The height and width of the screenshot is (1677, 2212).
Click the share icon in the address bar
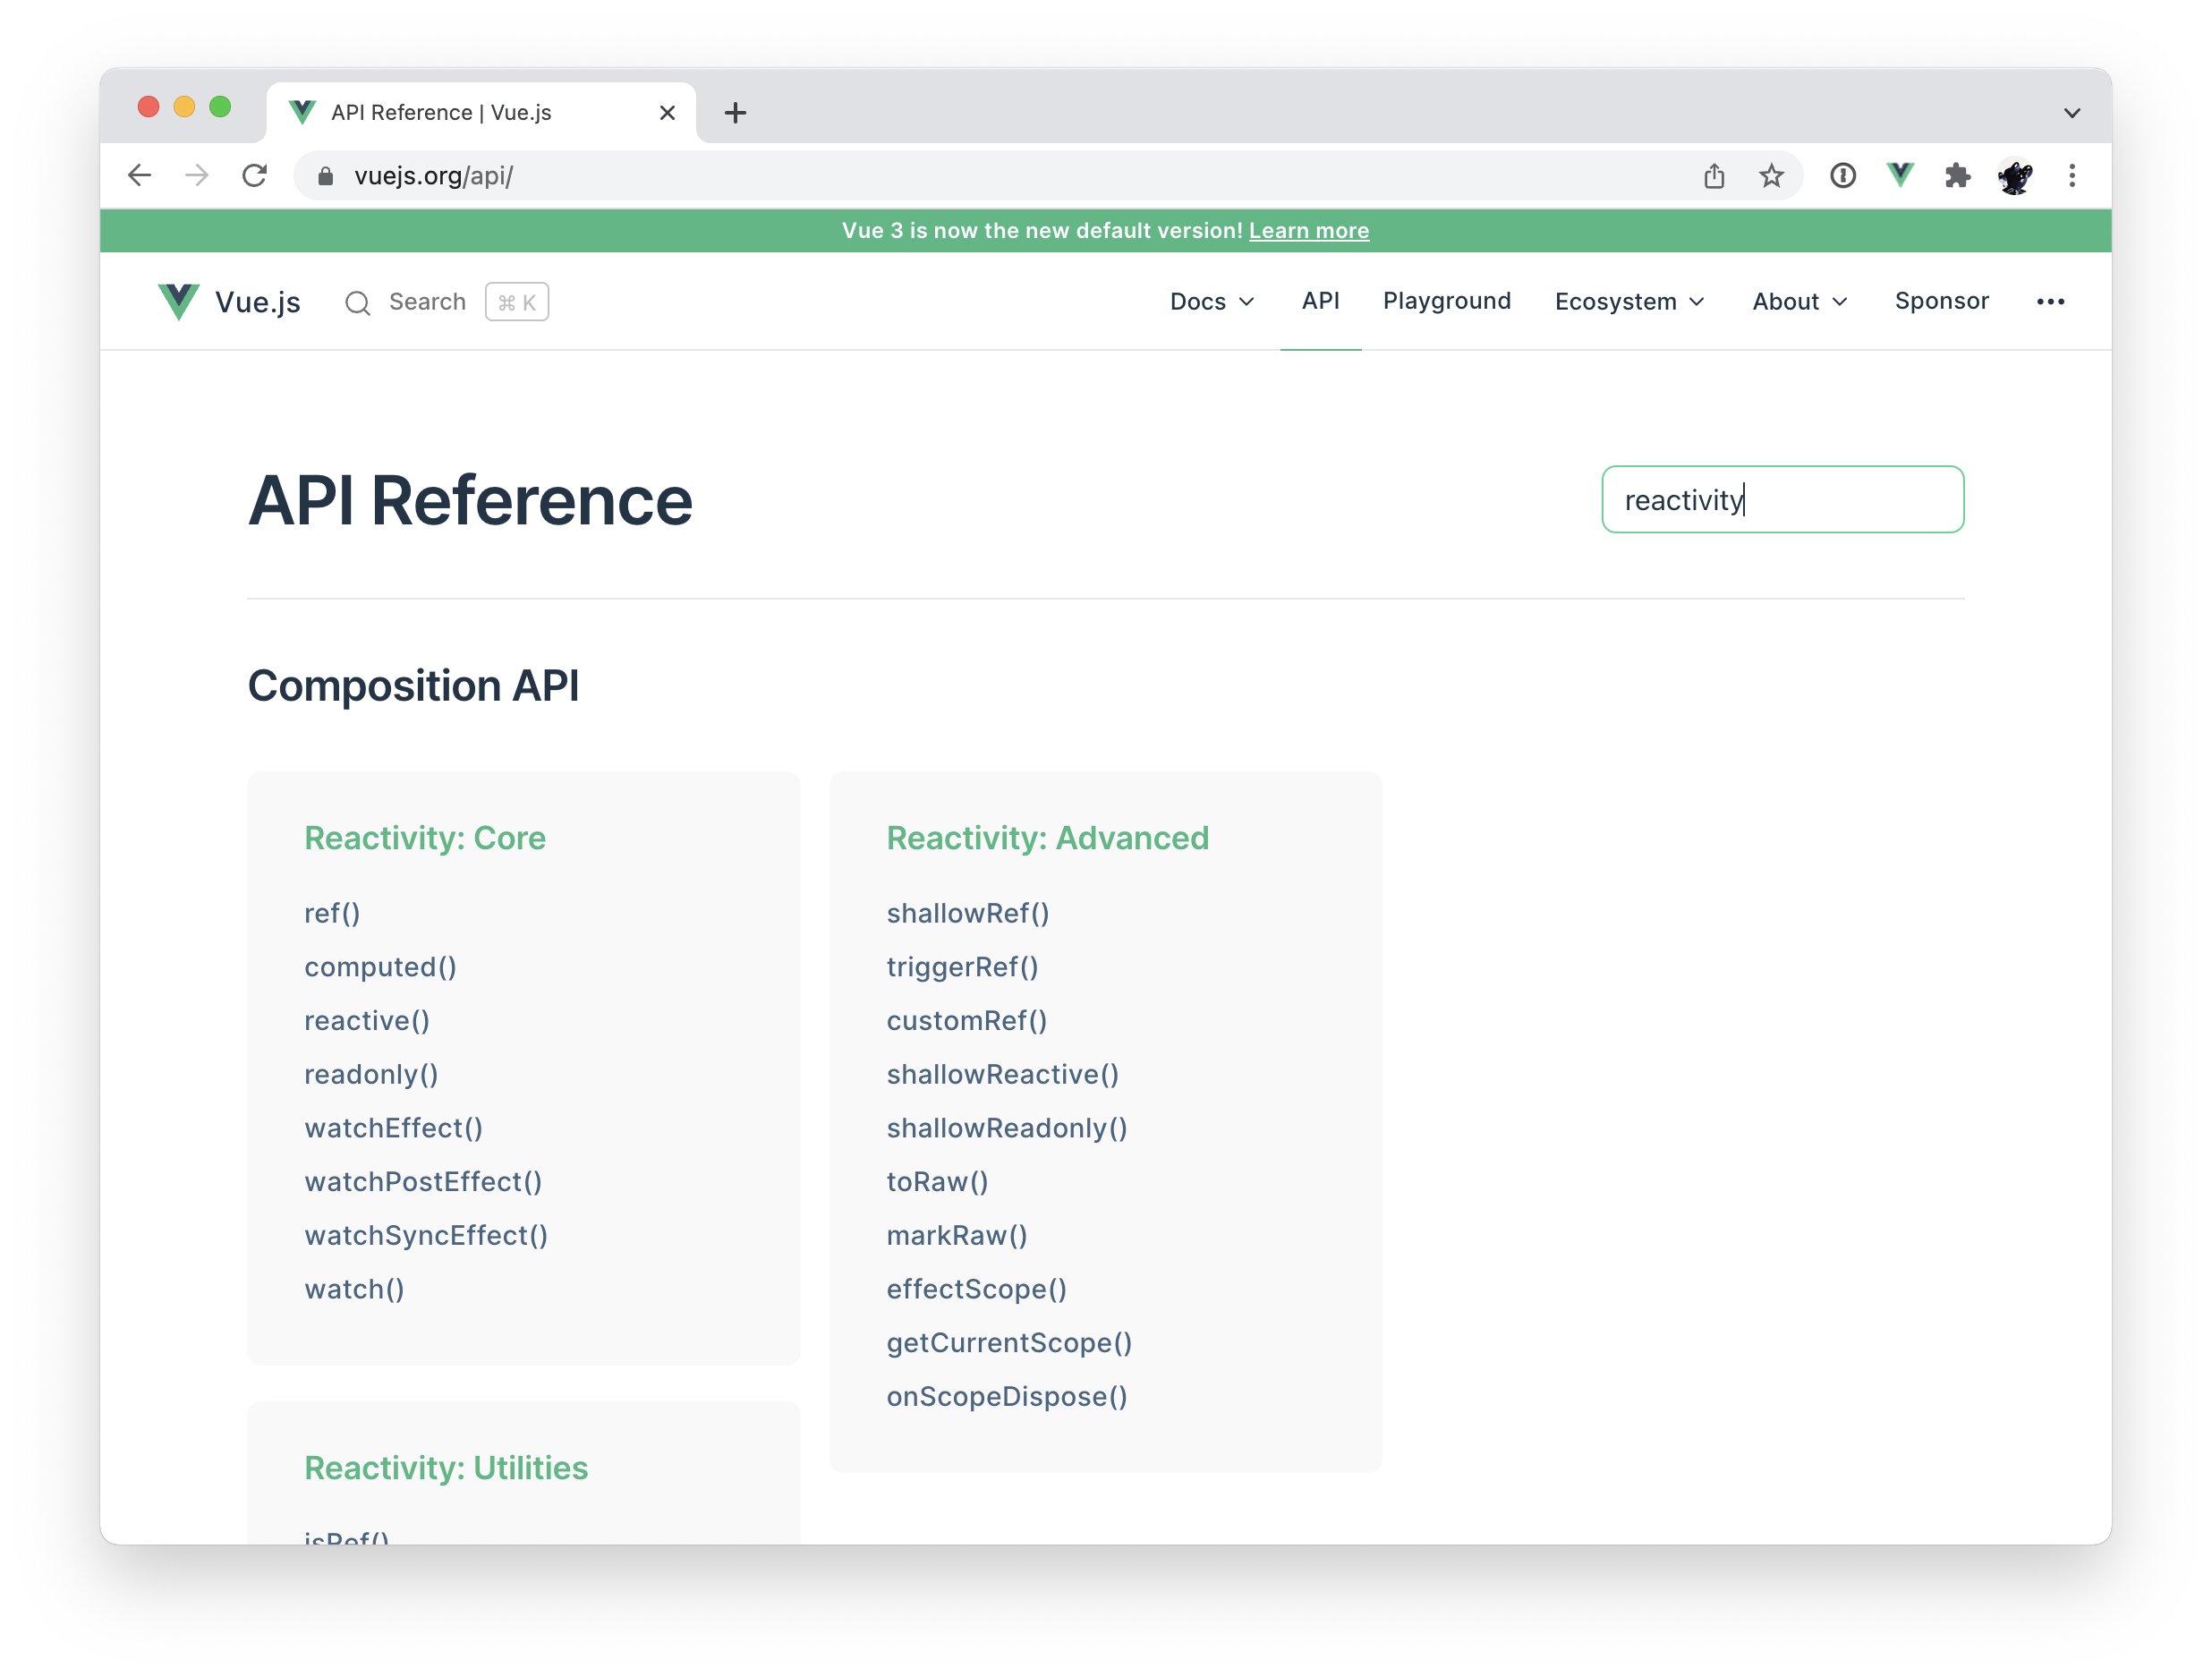pos(1715,175)
